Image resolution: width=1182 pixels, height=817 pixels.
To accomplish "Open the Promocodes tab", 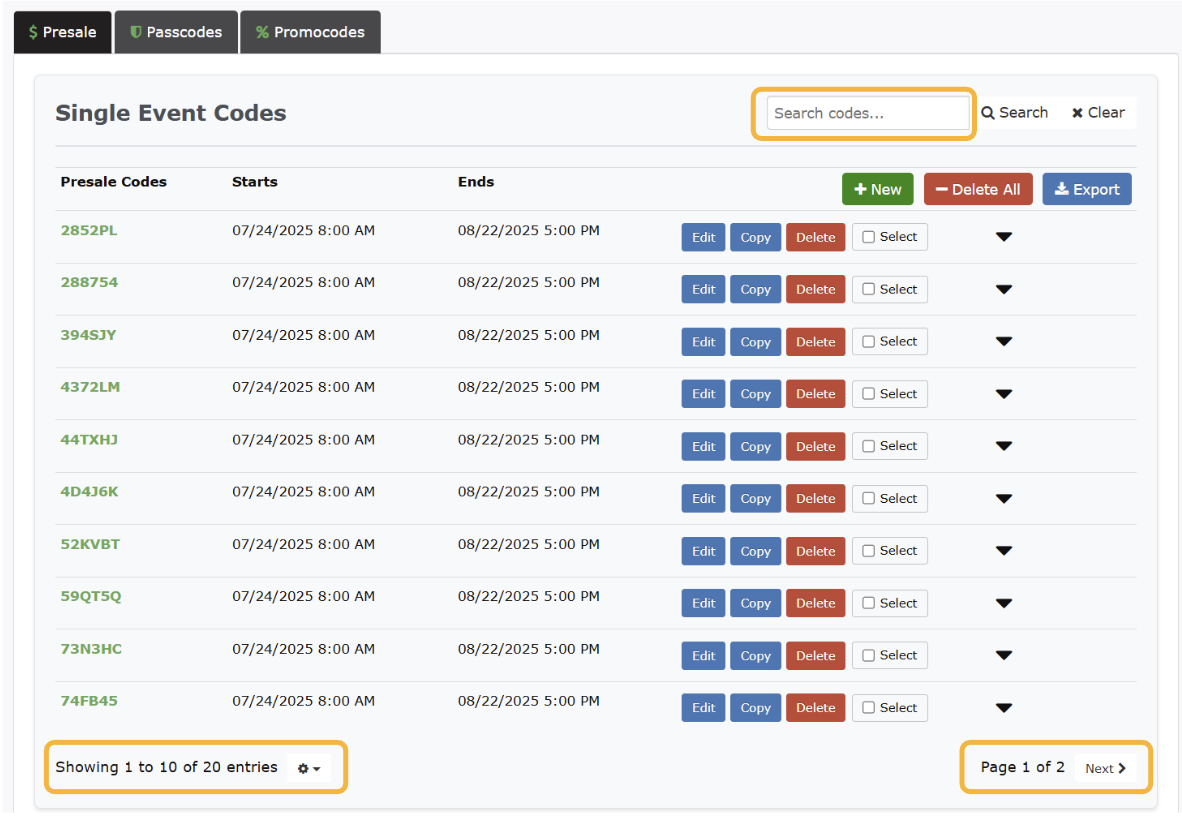I will click(310, 32).
